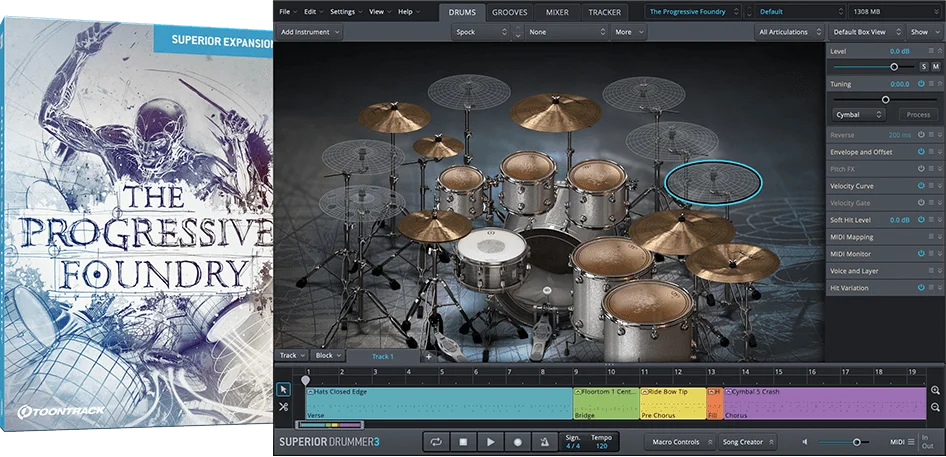Open the Block menu button
This screenshot has width=946, height=457.
click(329, 356)
